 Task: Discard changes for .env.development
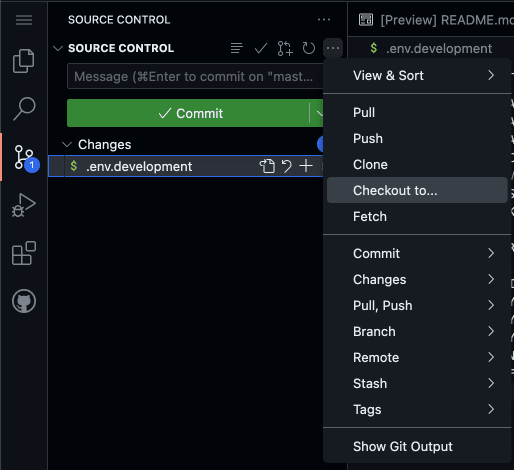point(286,166)
